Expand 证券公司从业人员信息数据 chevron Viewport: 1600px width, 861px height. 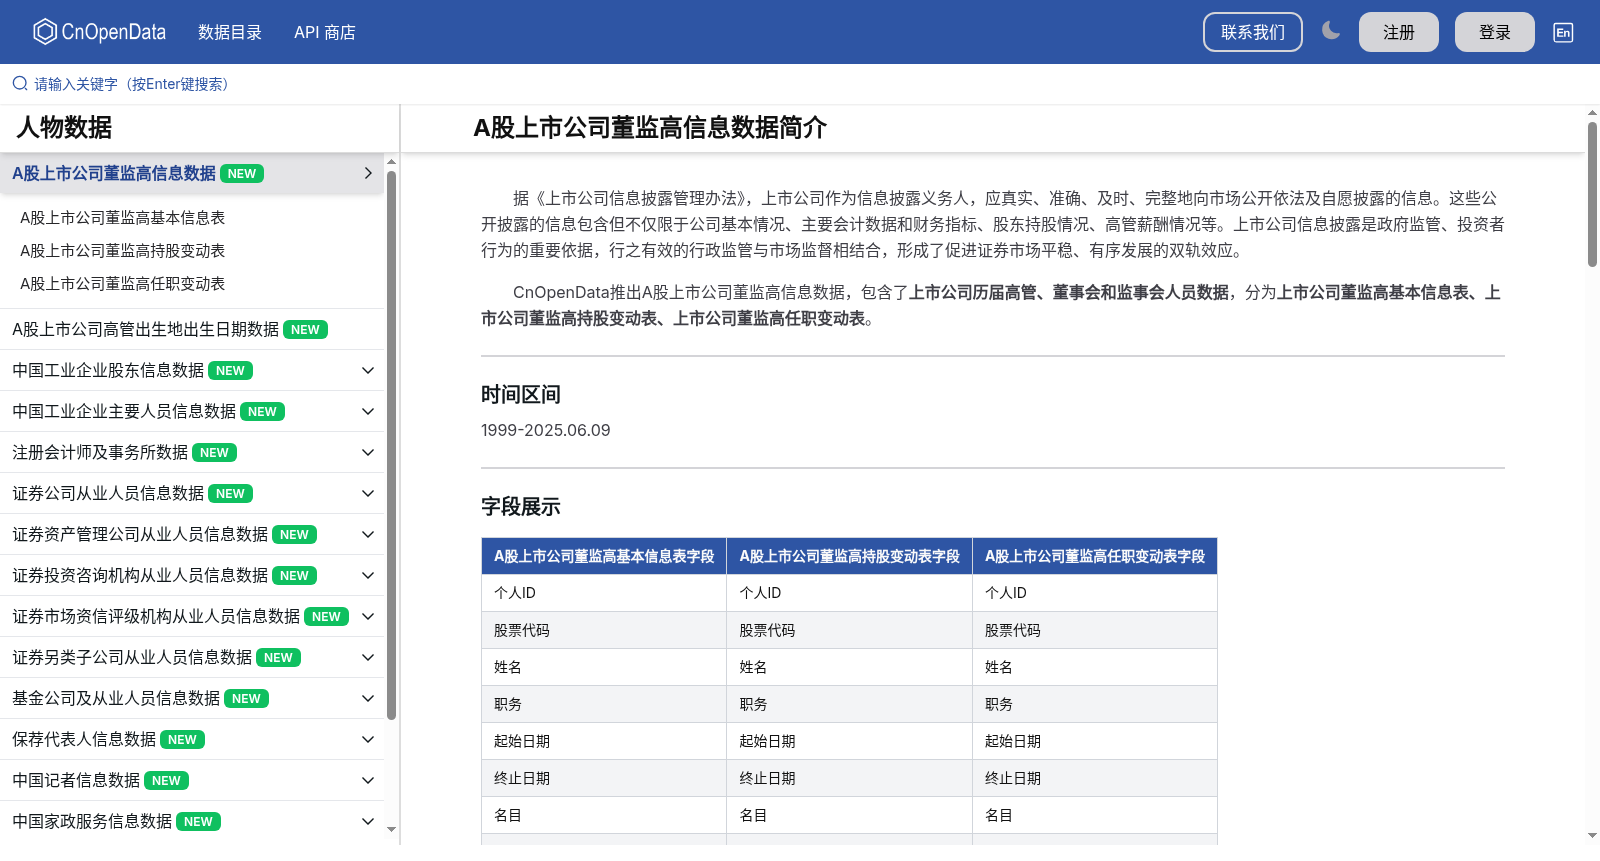click(x=368, y=493)
